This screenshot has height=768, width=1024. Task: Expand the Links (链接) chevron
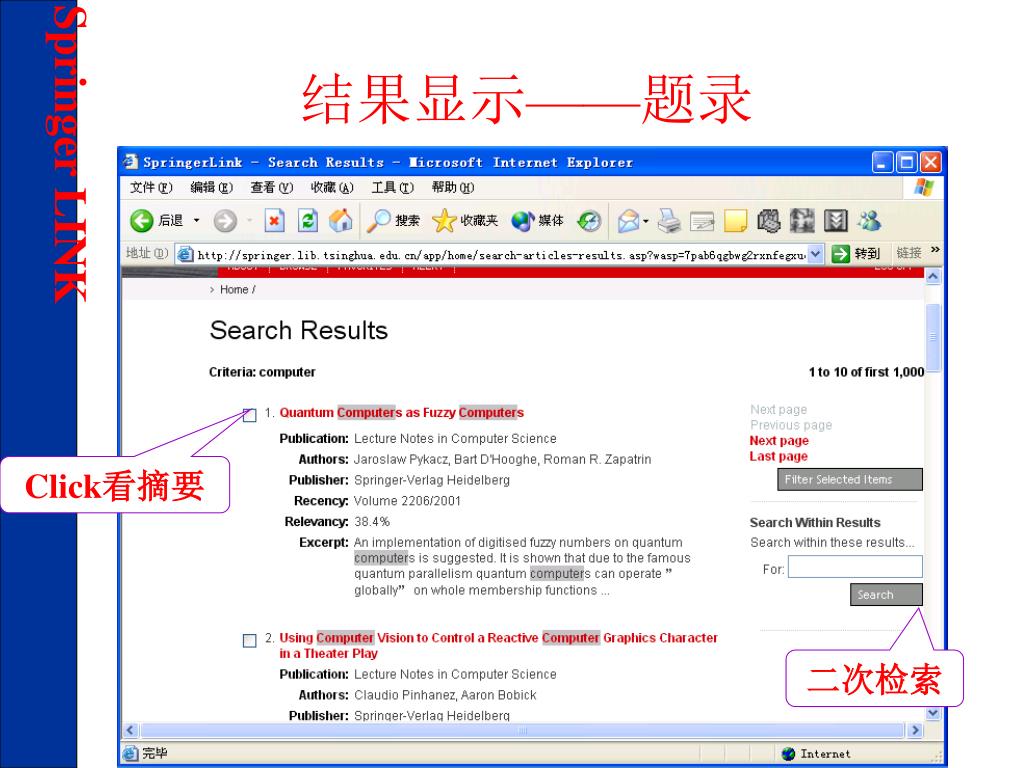click(x=935, y=250)
